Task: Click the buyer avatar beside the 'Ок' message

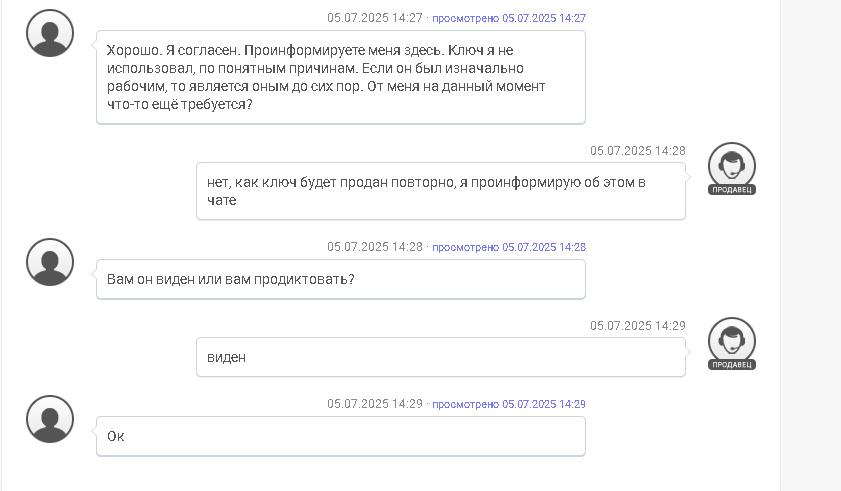Action: 50,419
